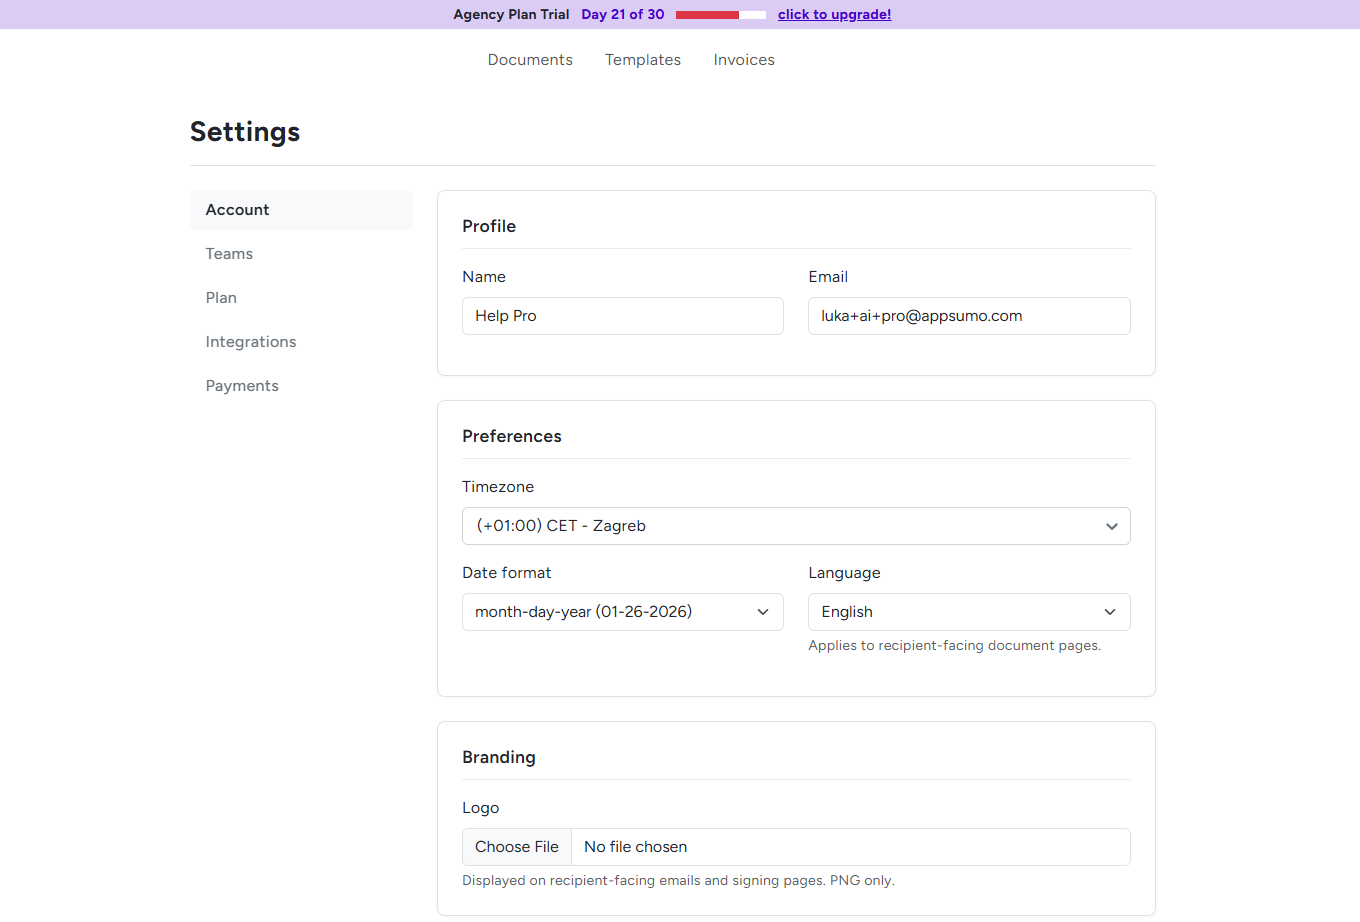
Task: Expand the Date format dropdown
Action: [x=622, y=611]
